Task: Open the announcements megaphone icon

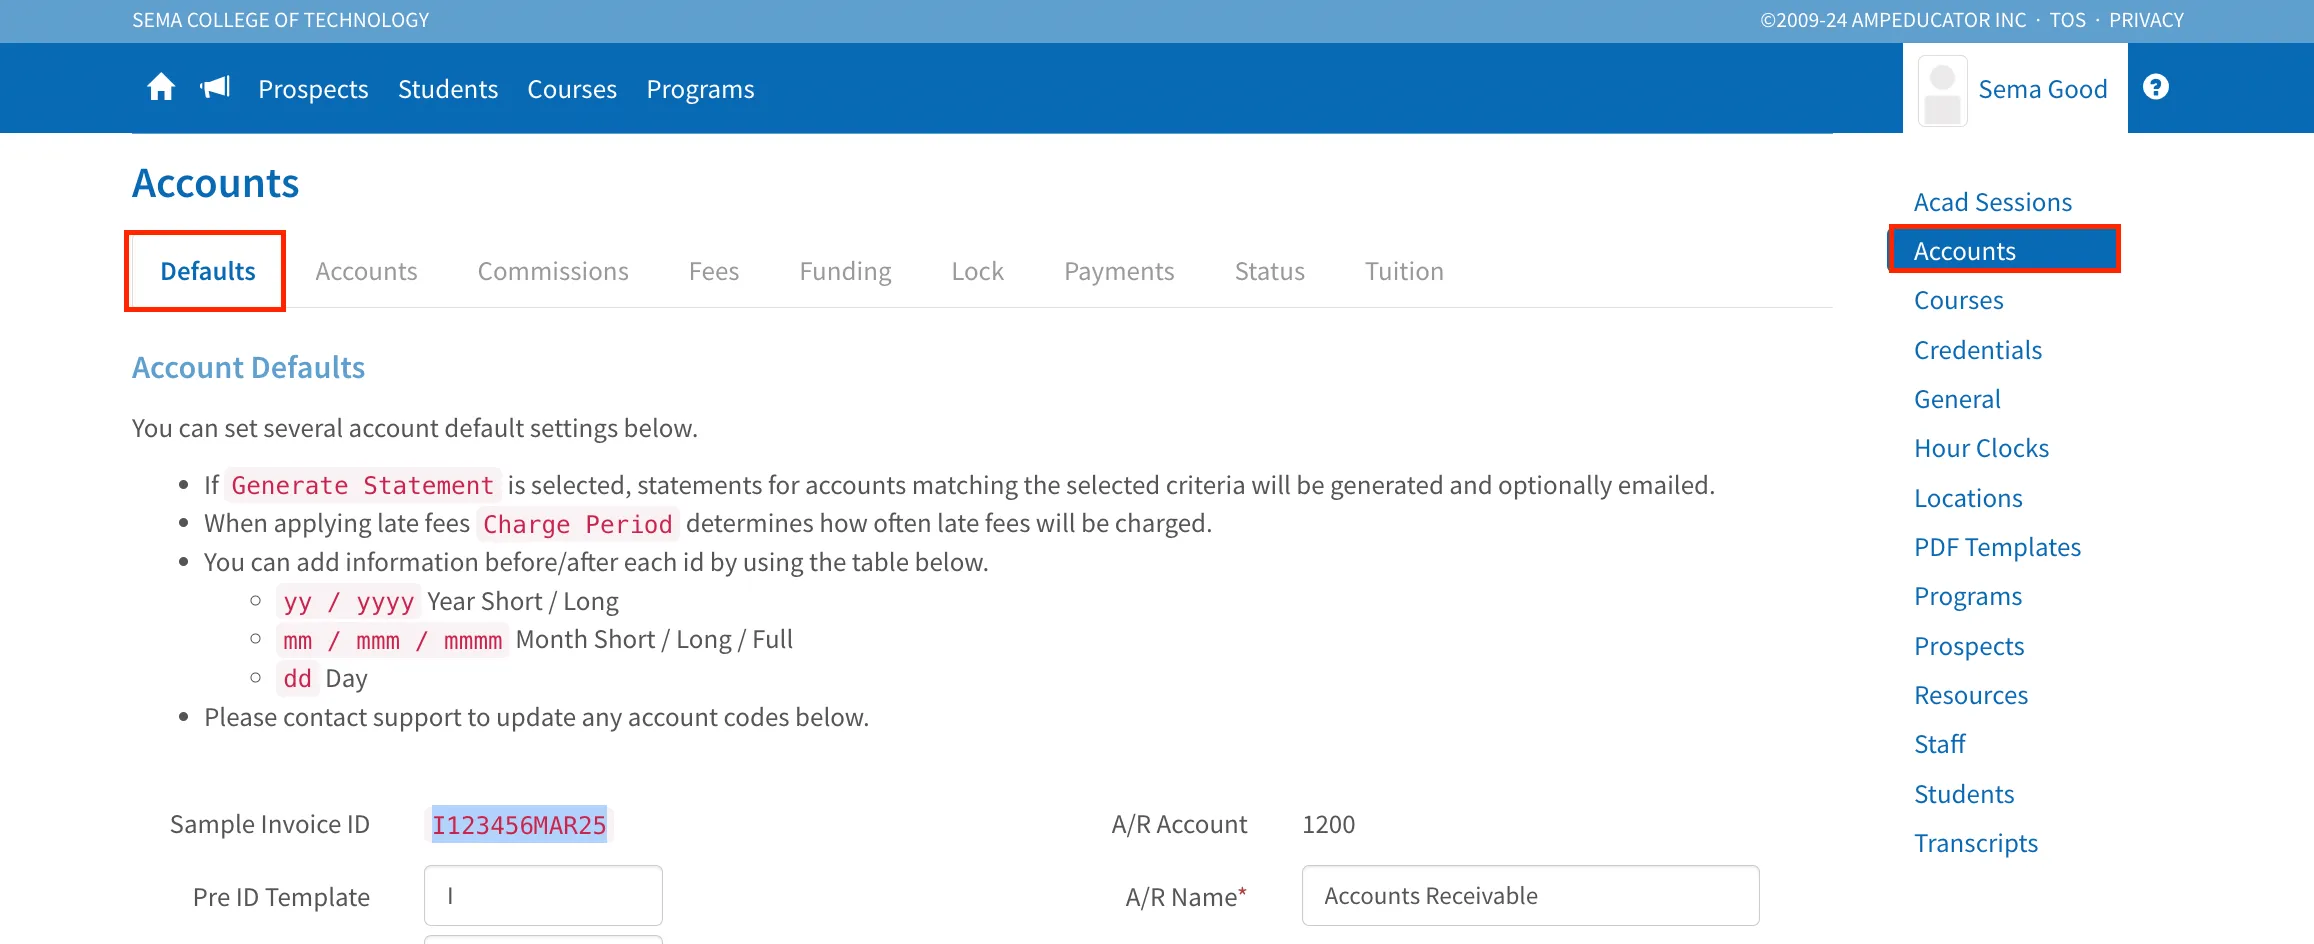Action: tap(215, 88)
